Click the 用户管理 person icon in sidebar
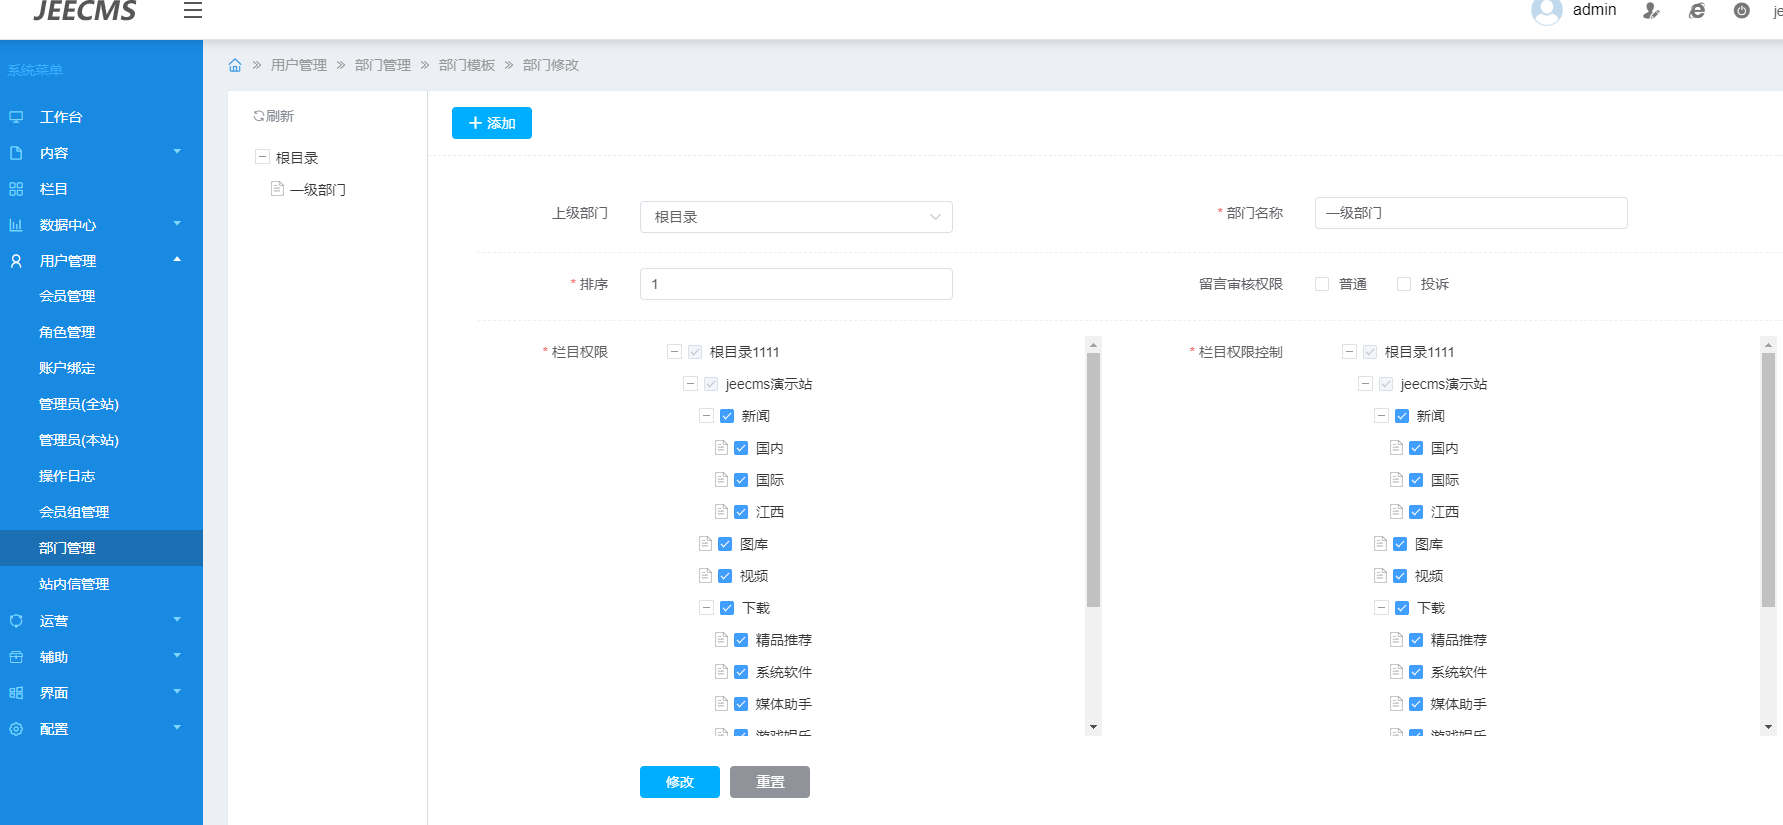 click(x=16, y=261)
